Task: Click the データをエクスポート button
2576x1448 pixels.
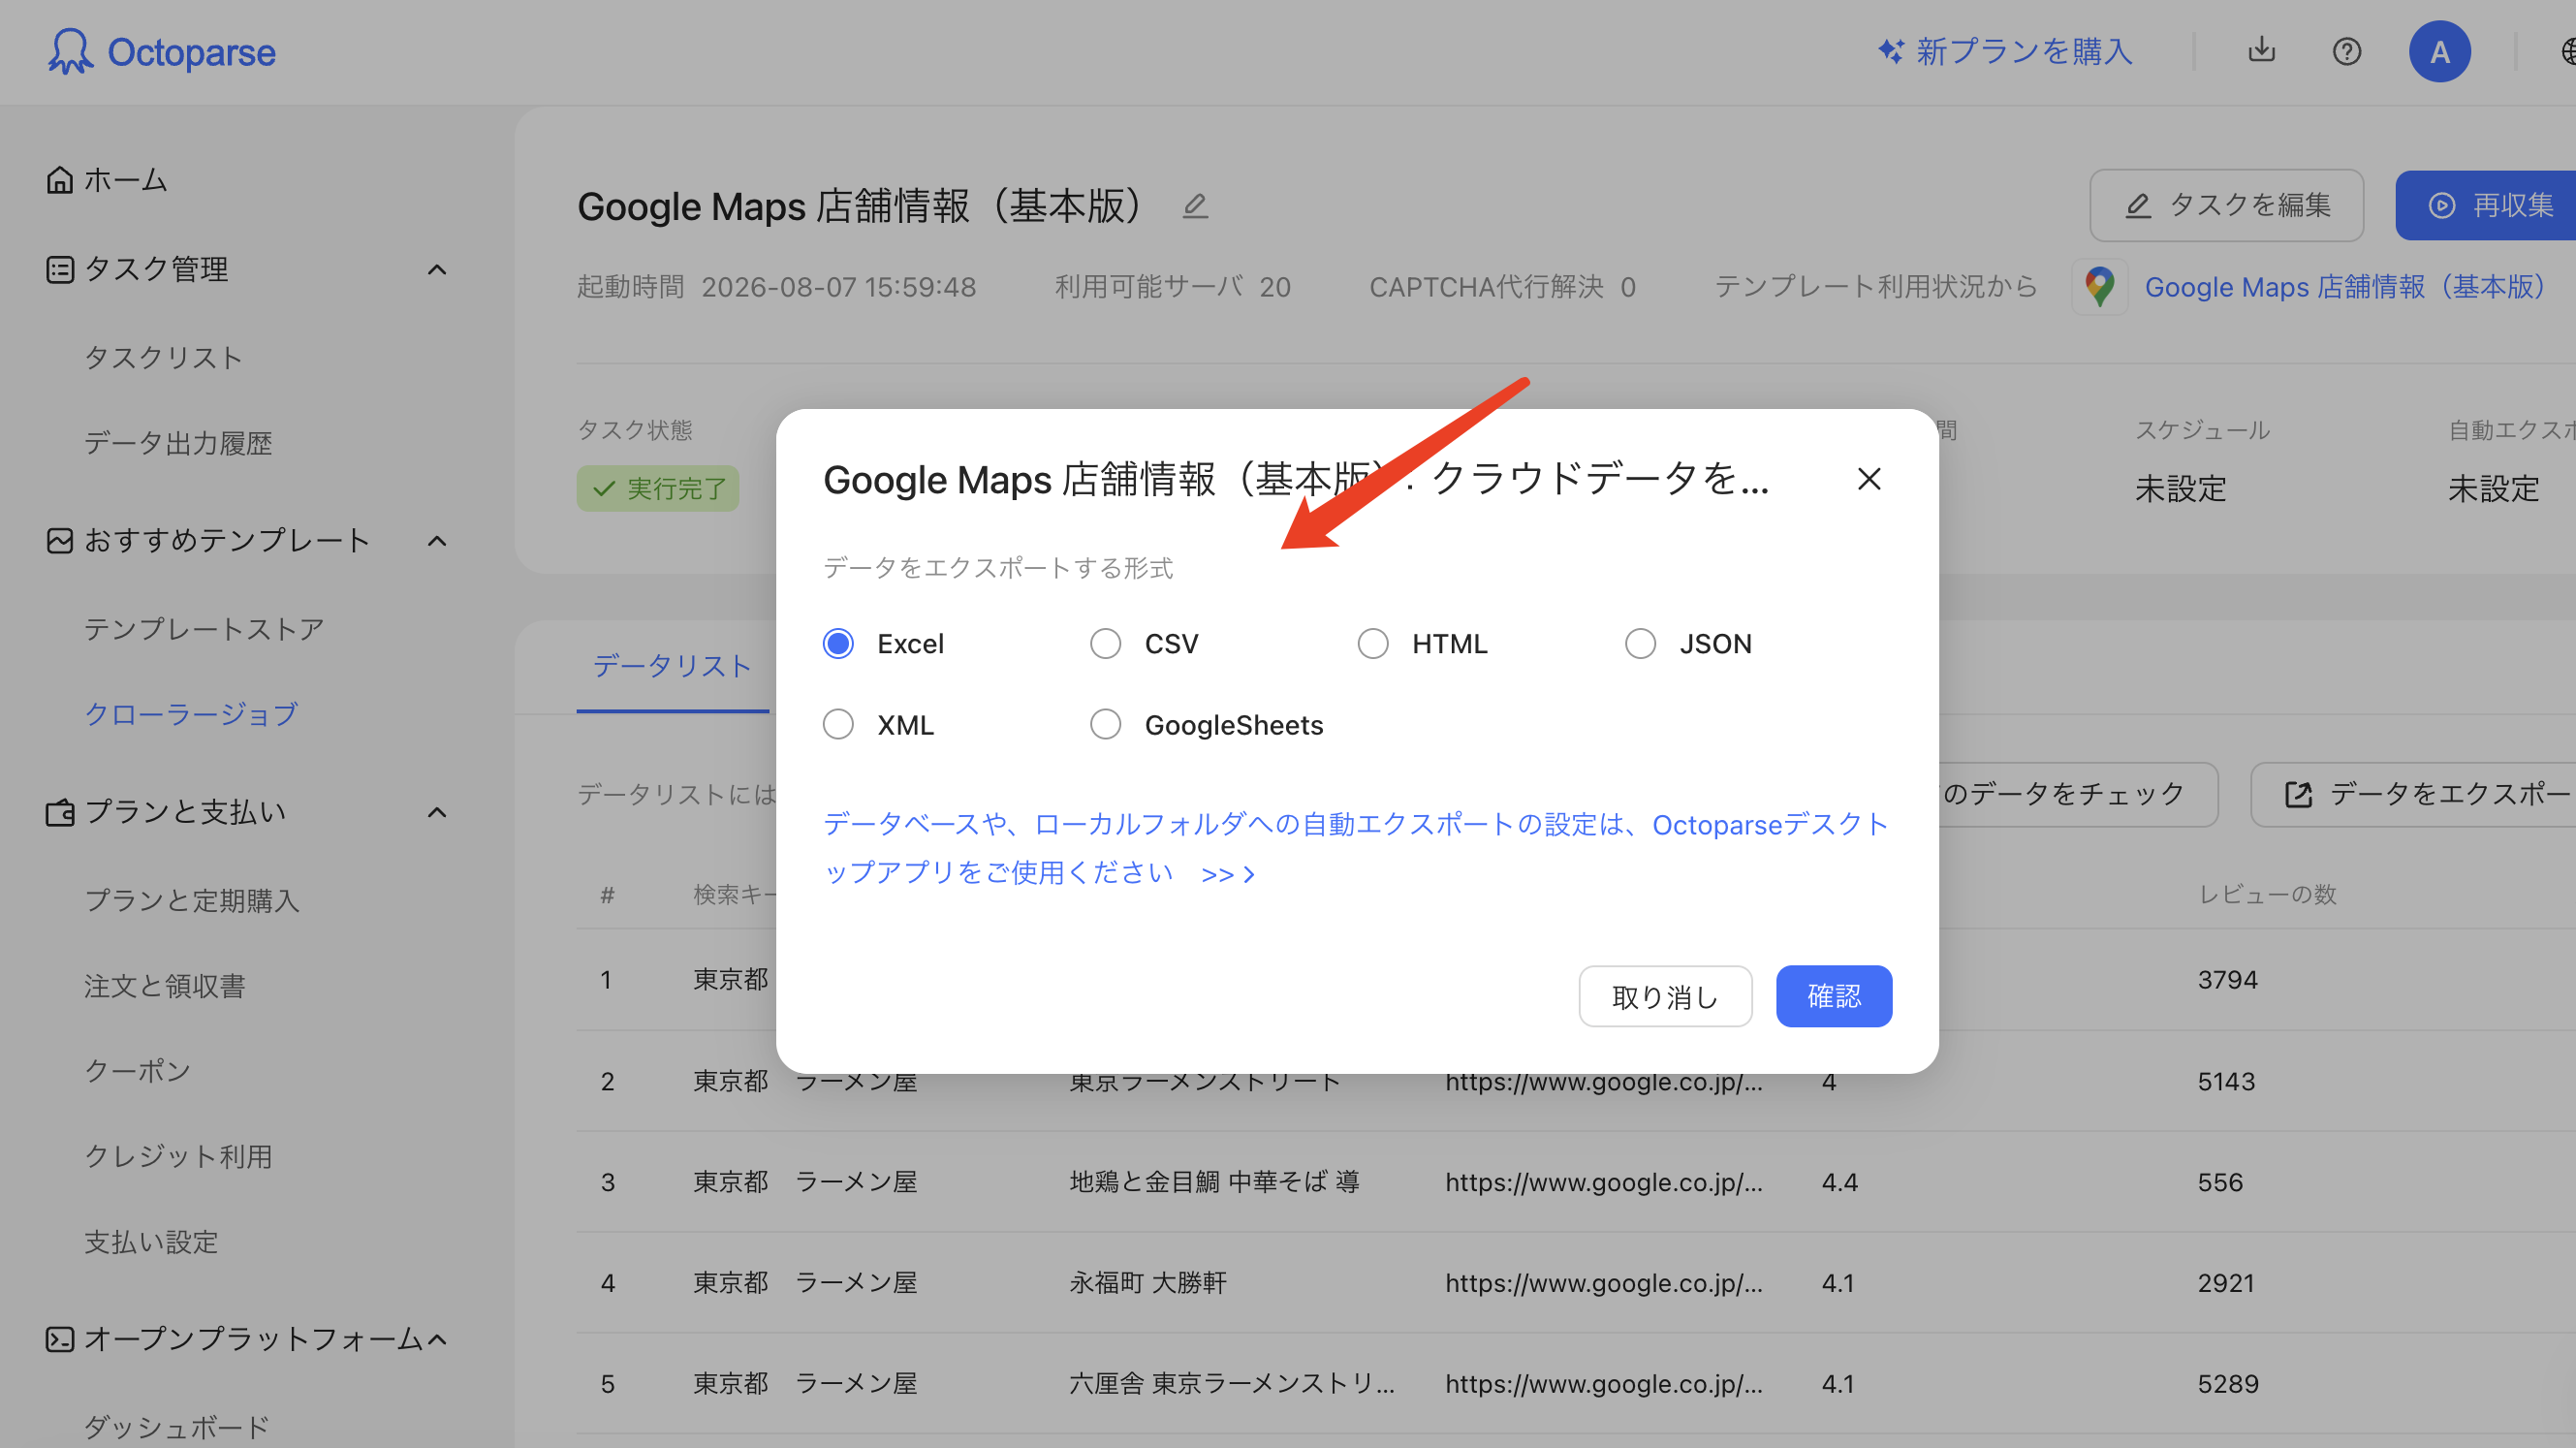Action: click(x=2413, y=794)
